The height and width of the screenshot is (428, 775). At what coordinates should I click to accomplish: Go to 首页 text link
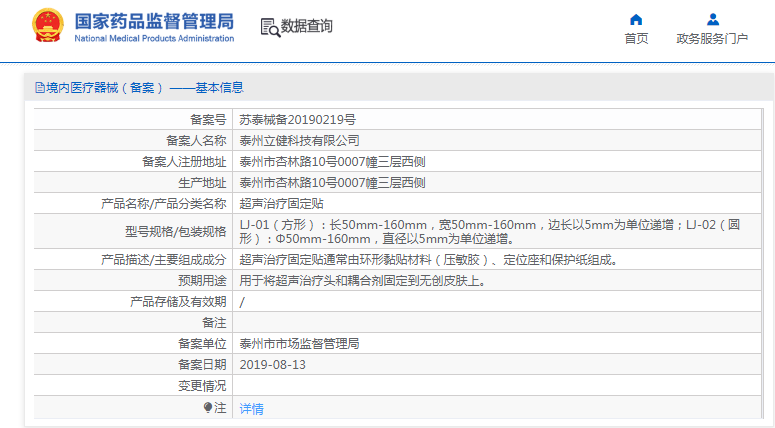(636, 39)
